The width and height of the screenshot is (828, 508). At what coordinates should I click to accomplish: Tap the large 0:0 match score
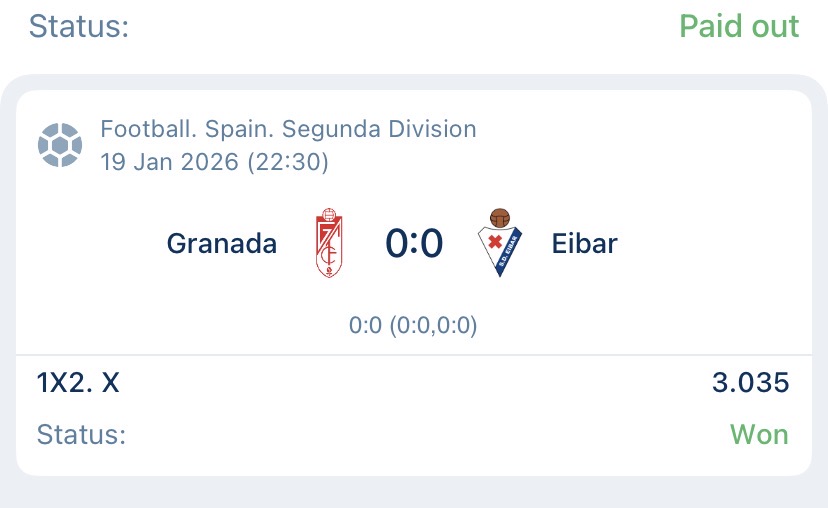(413, 243)
